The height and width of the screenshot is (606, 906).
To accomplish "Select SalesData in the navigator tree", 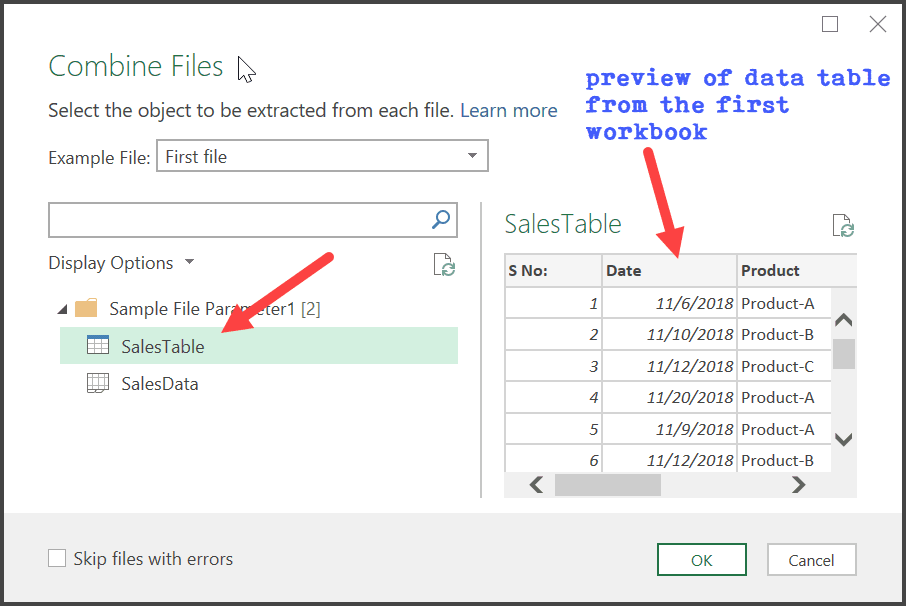I will [x=159, y=383].
